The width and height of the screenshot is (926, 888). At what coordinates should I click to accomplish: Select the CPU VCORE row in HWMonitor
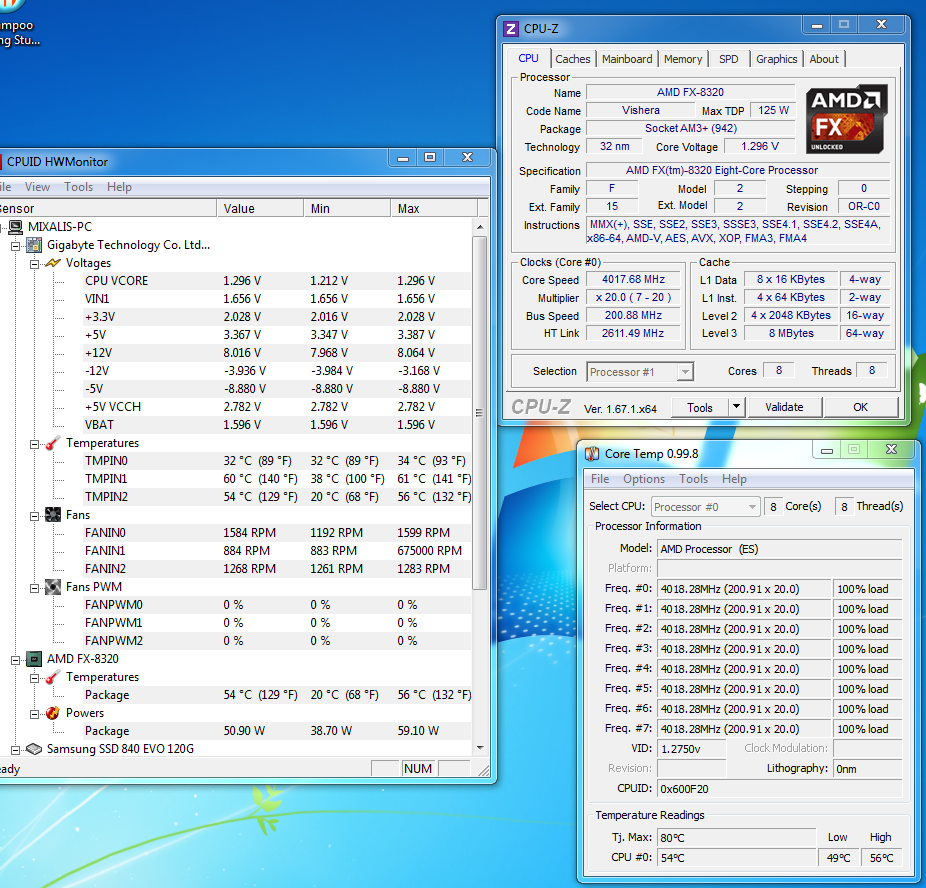(278, 281)
